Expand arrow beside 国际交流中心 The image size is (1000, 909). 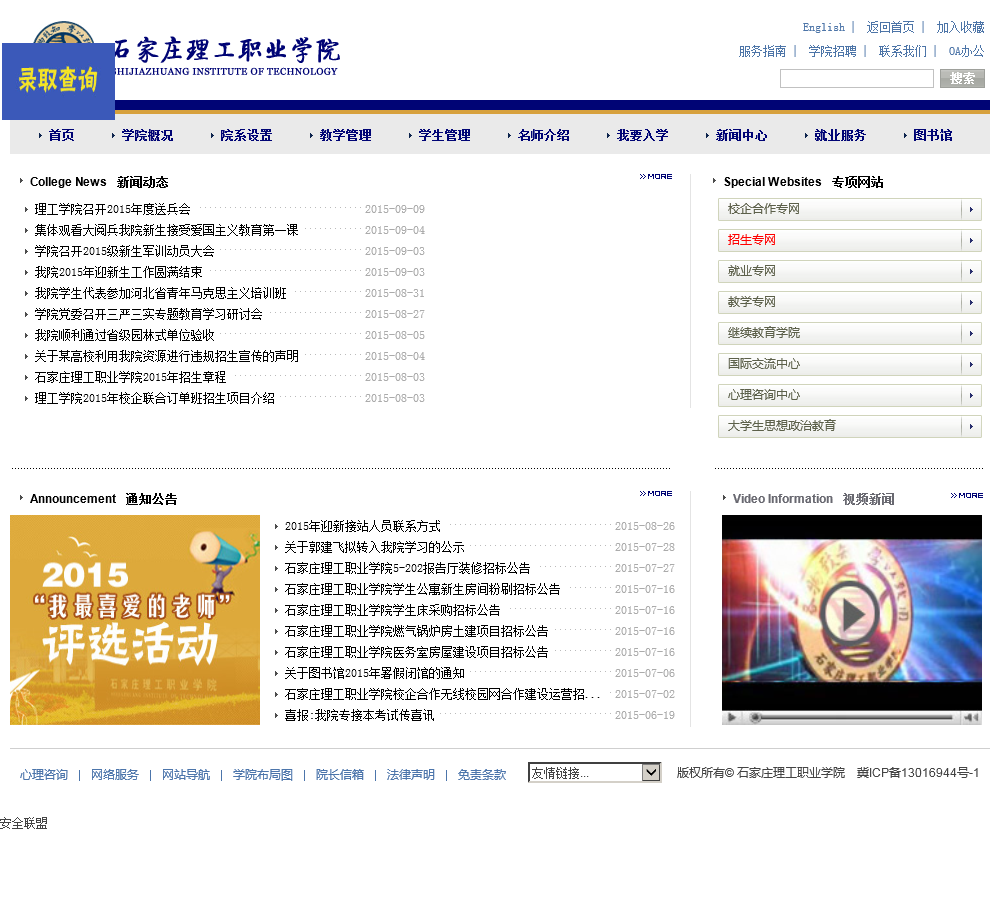(971, 364)
